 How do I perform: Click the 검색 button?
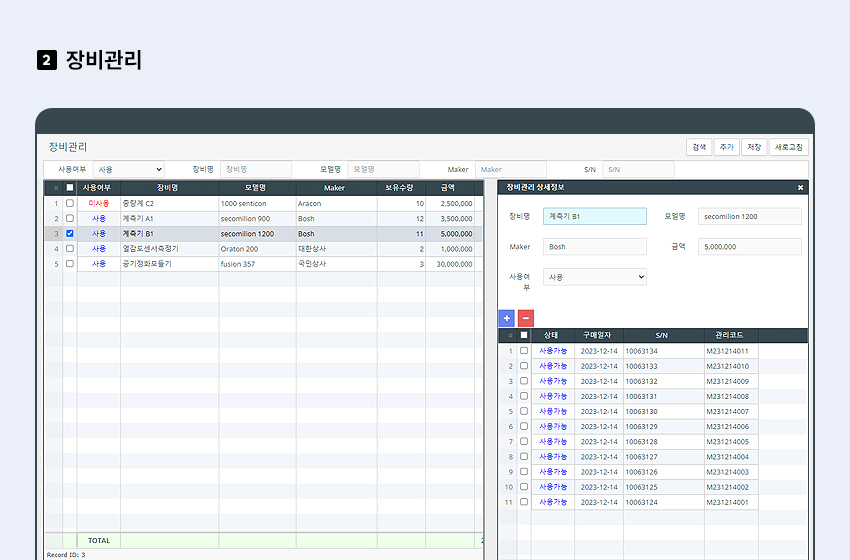click(x=699, y=147)
